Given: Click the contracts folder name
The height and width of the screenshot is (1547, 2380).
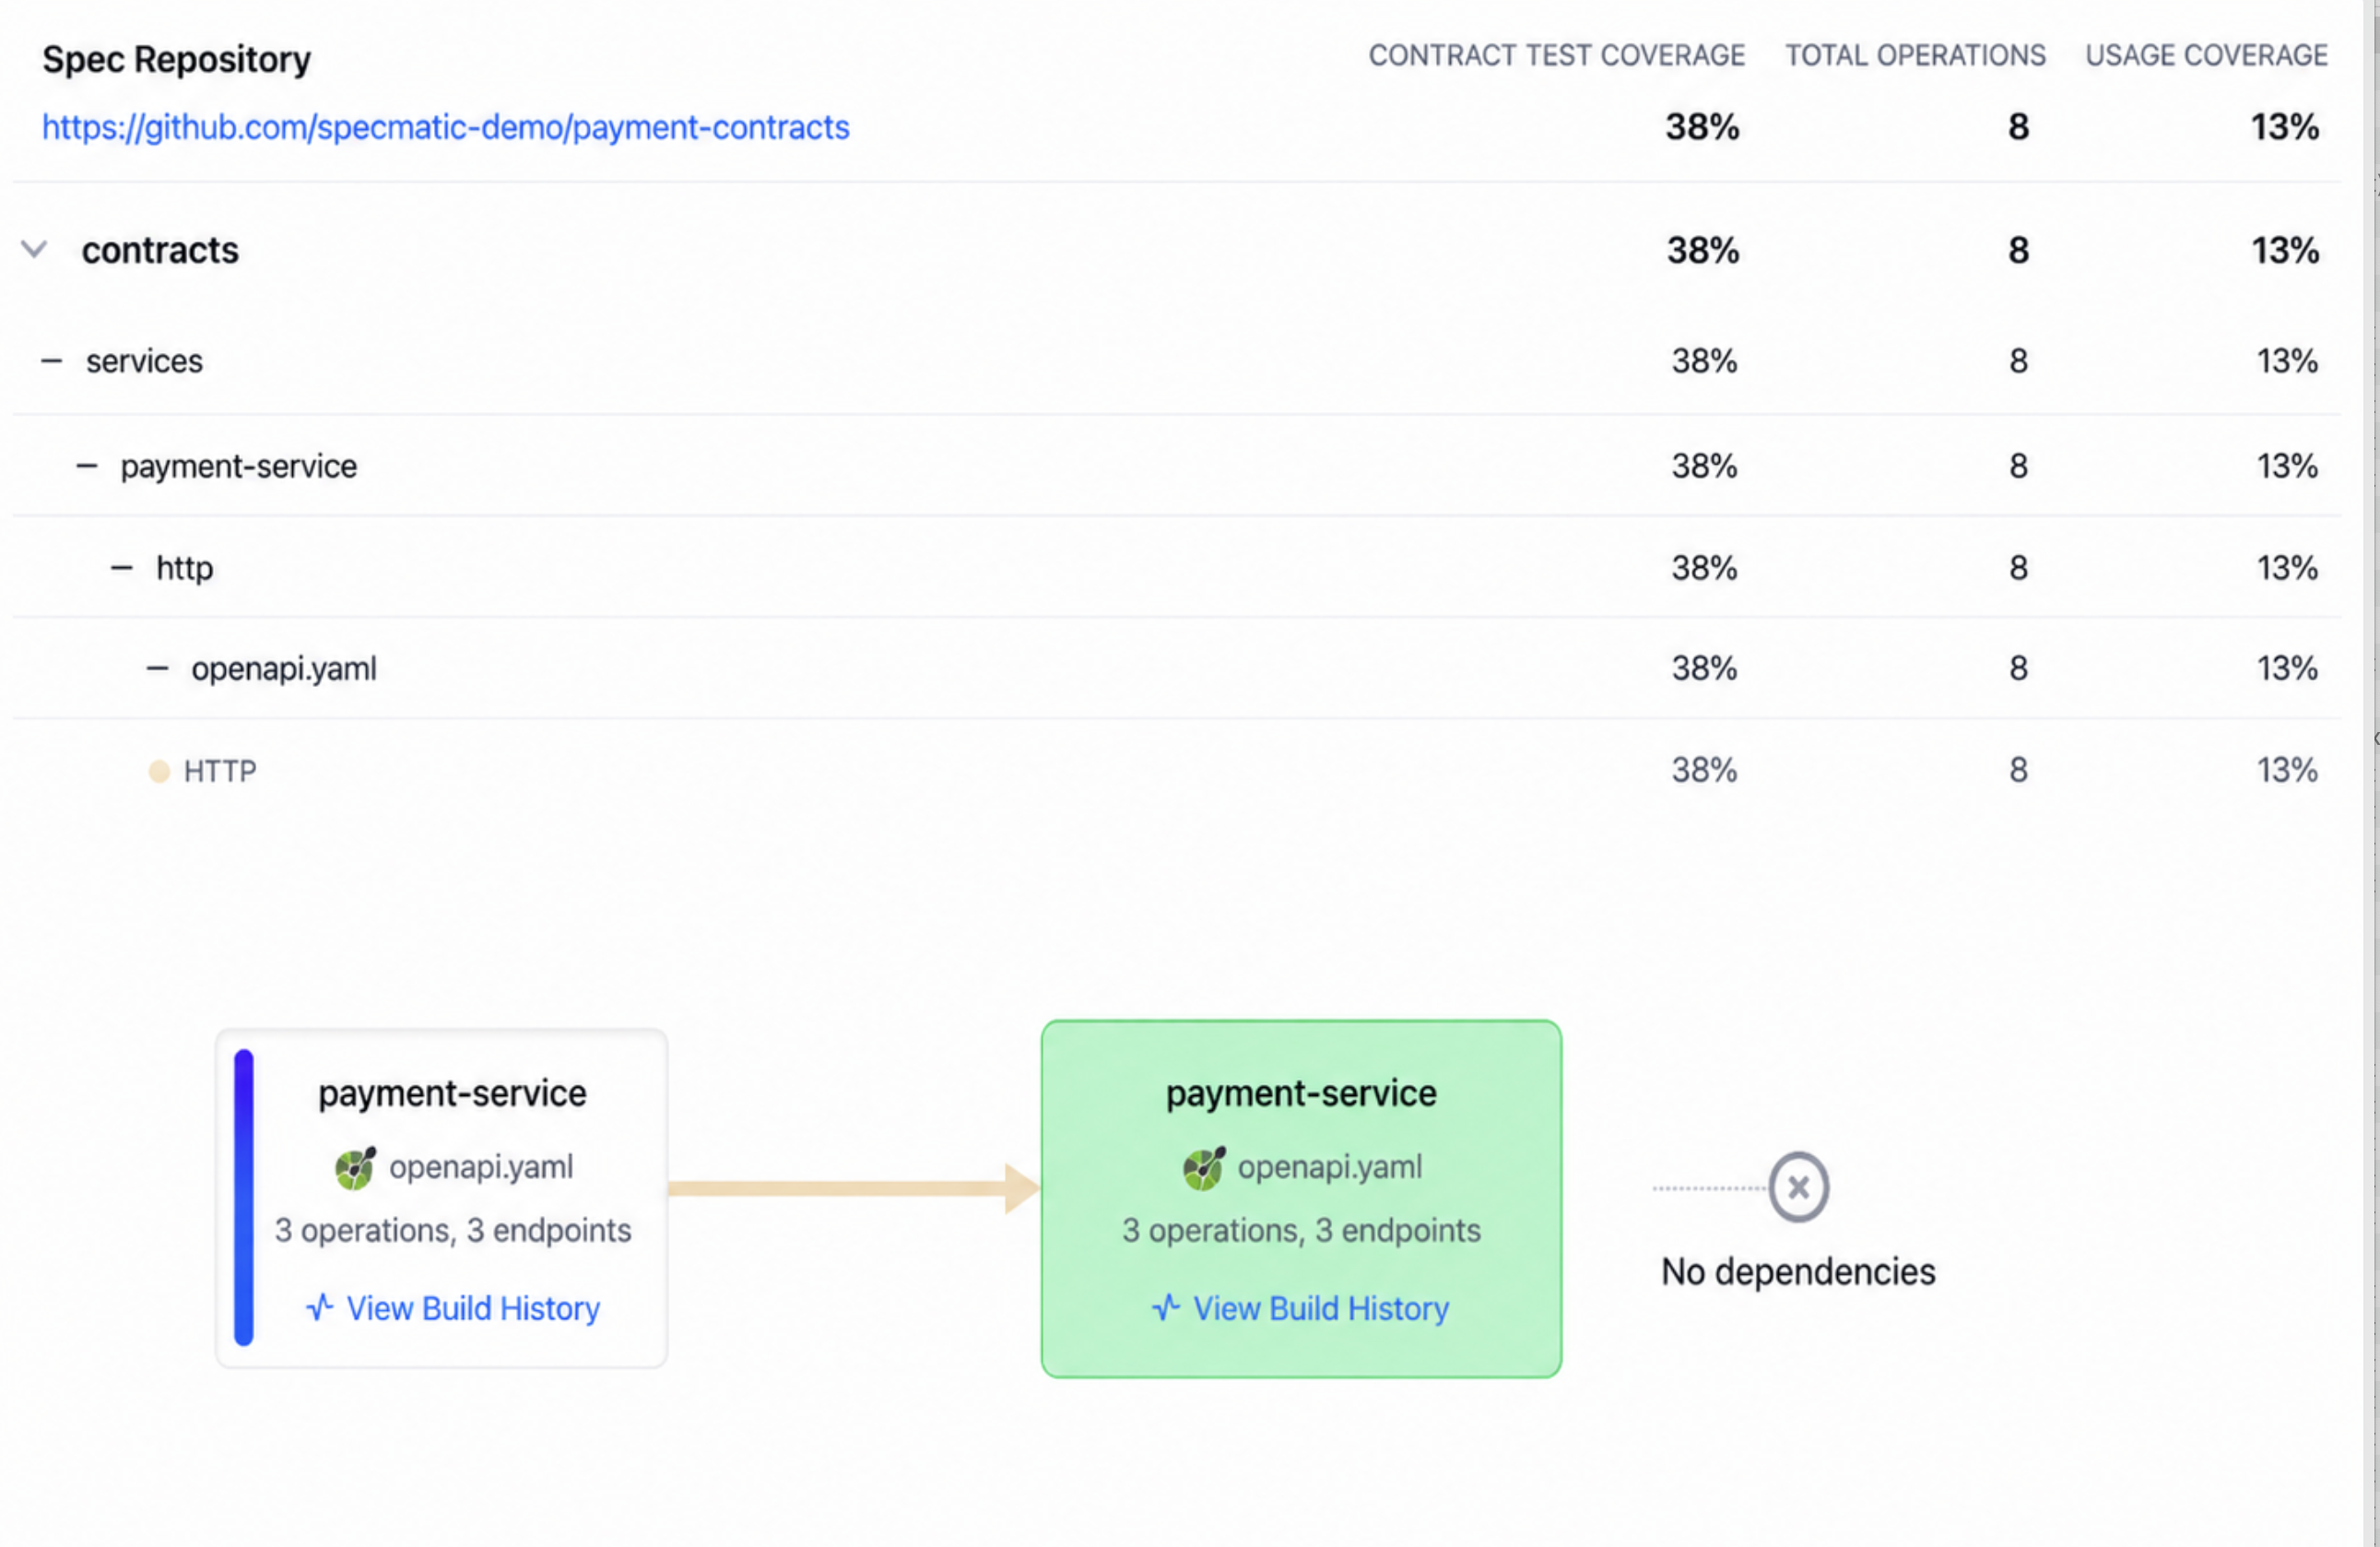Looking at the screenshot, I should (x=160, y=250).
